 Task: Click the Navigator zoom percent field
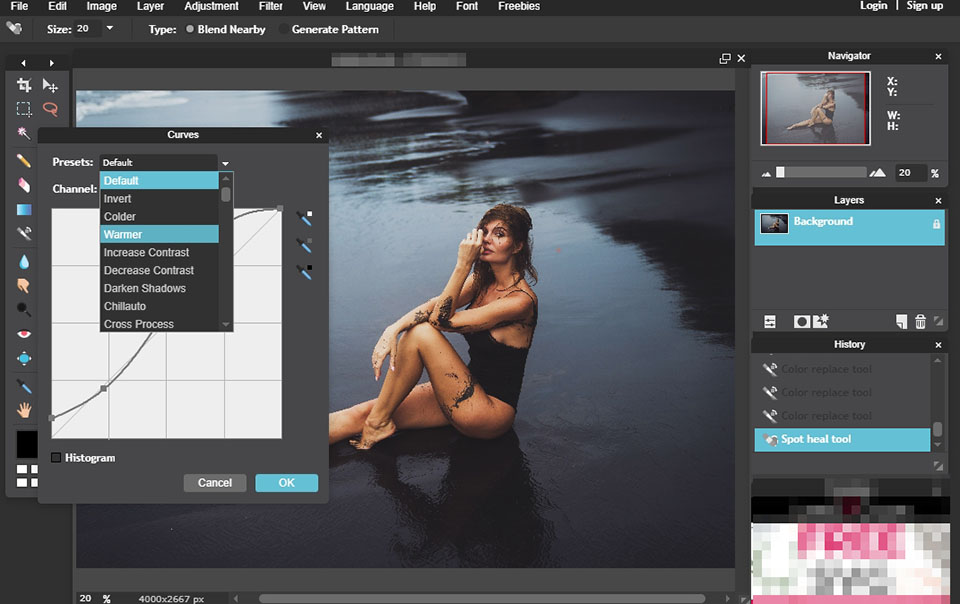point(910,173)
